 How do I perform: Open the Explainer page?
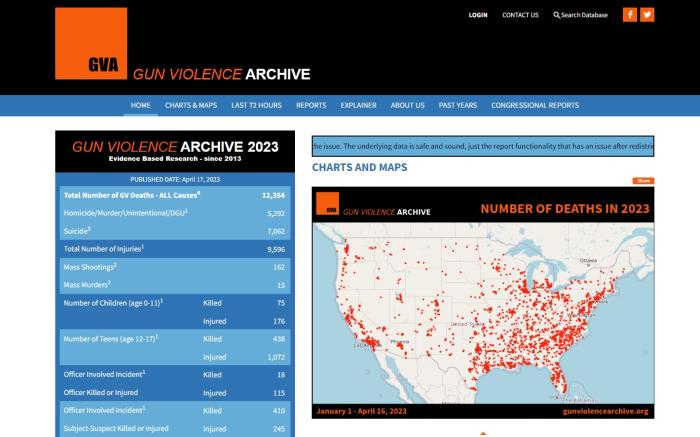(x=358, y=105)
